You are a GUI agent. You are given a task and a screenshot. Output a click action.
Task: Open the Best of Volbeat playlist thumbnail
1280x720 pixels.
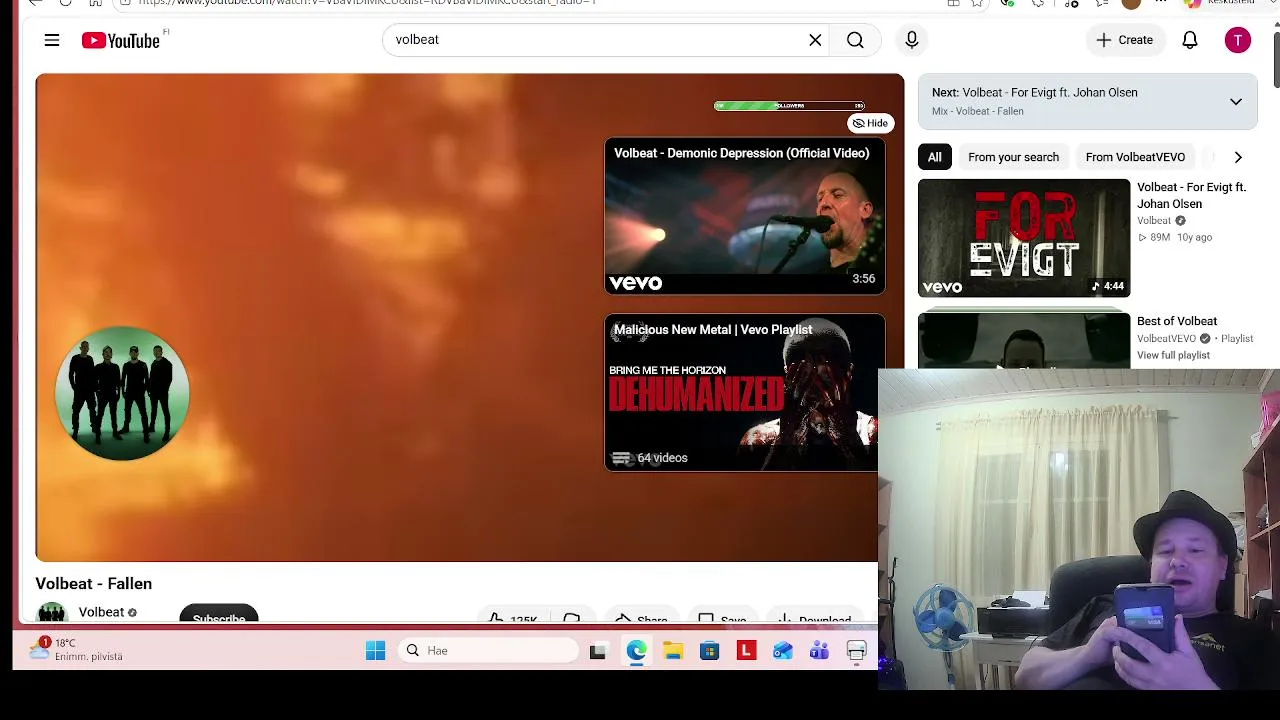[x=1024, y=341]
